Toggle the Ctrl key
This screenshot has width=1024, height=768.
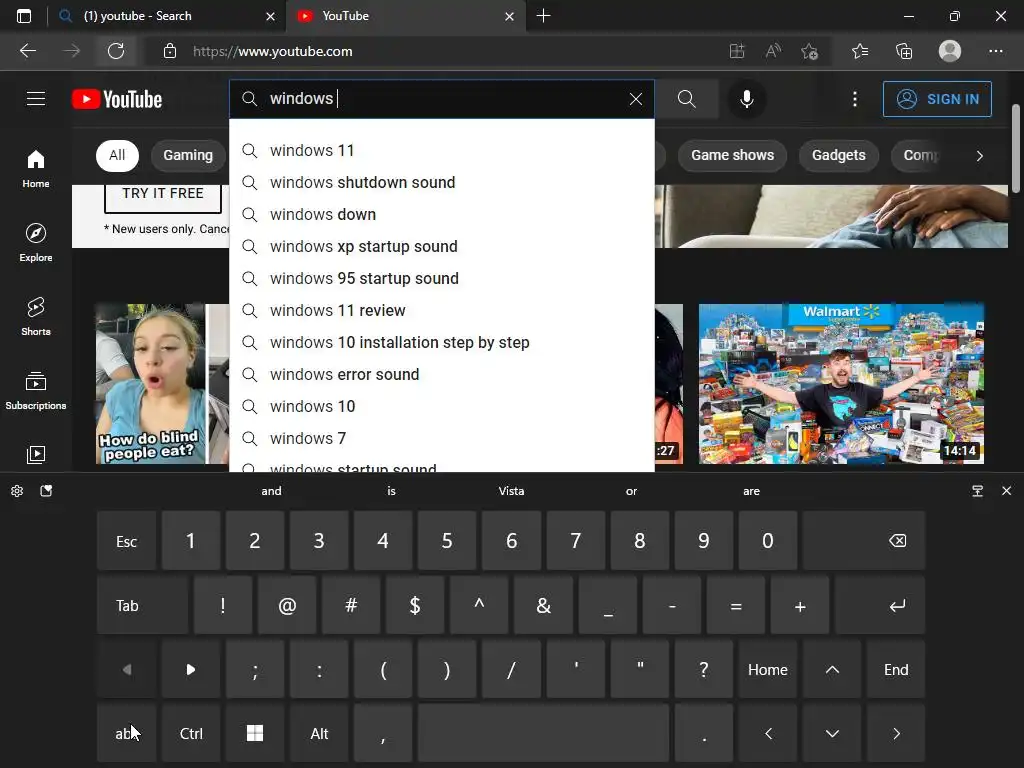[x=191, y=733]
